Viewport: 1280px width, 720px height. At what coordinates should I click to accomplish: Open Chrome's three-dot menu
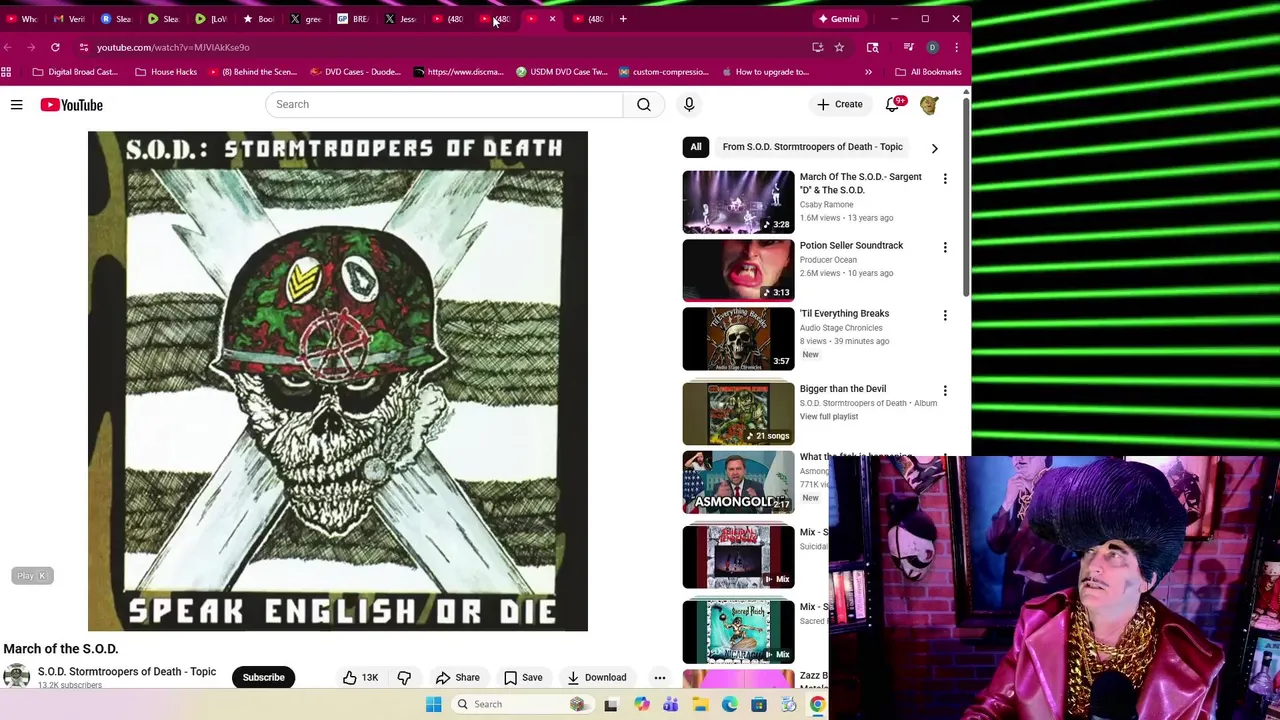(x=956, y=47)
